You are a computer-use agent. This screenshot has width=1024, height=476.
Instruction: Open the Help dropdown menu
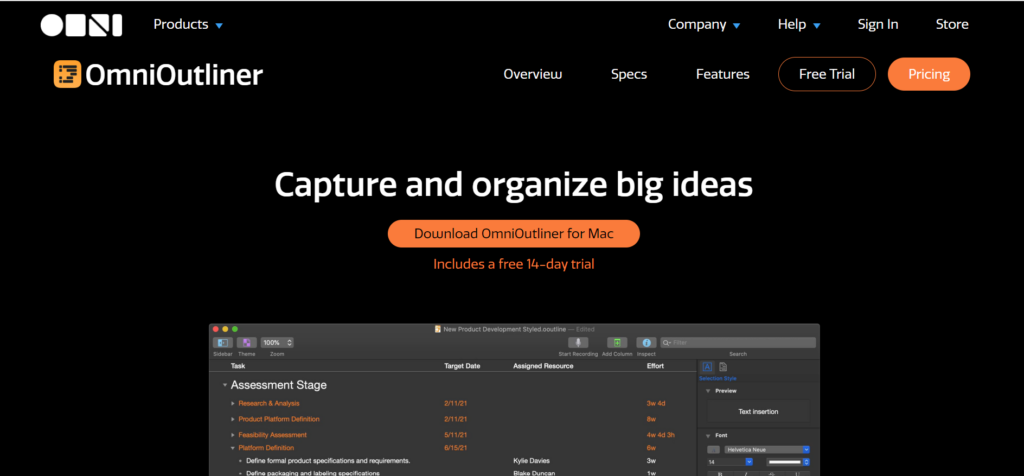pyautogui.click(x=799, y=25)
